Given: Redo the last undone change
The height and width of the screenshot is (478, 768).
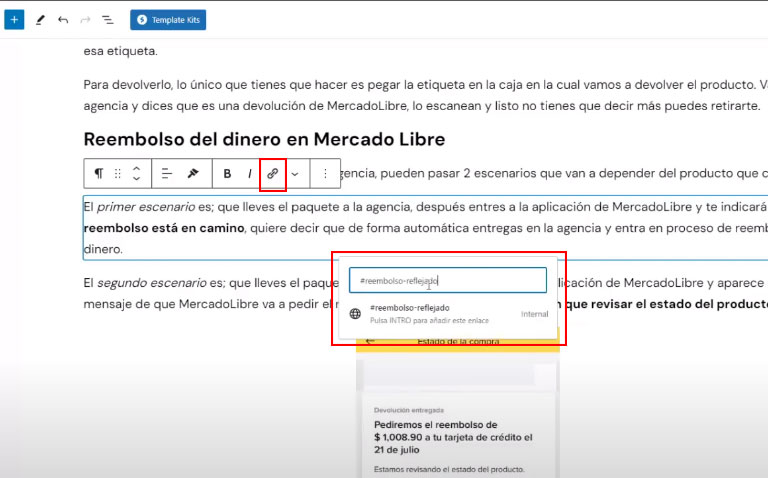Looking at the screenshot, I should [85, 20].
